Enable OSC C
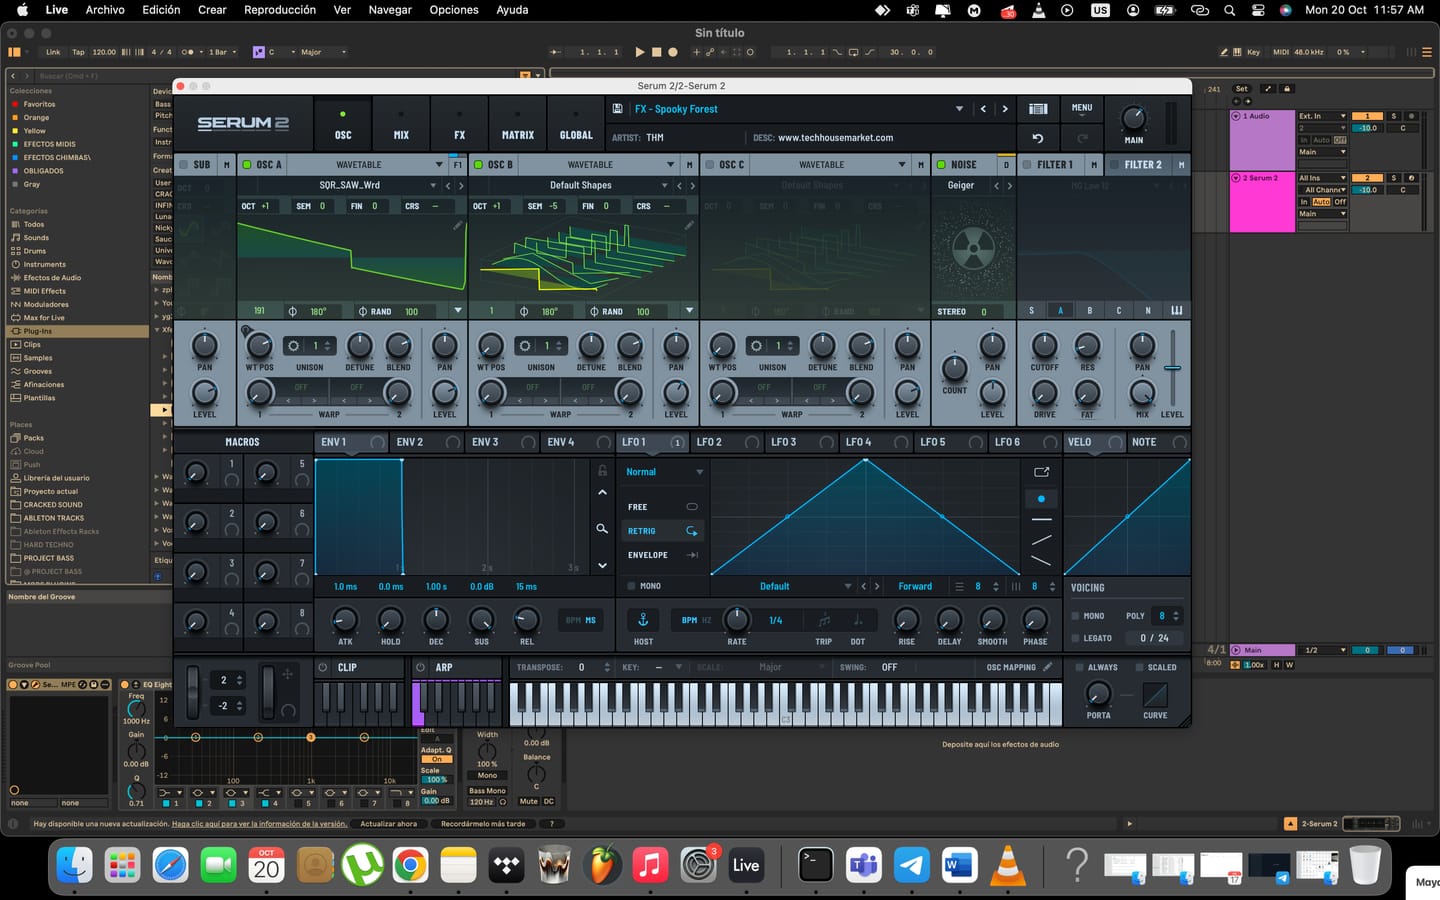 click(x=709, y=165)
